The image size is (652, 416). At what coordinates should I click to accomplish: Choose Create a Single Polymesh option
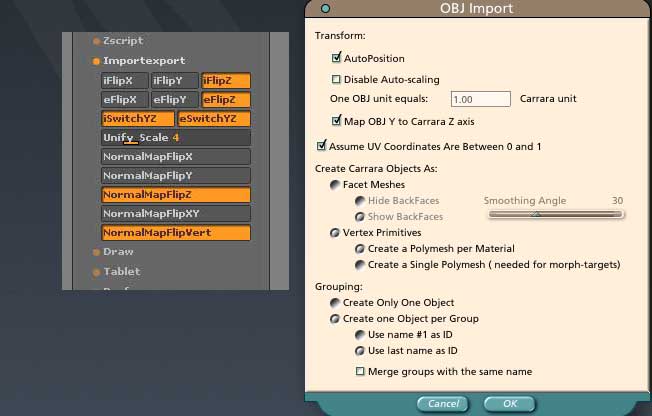click(x=360, y=265)
